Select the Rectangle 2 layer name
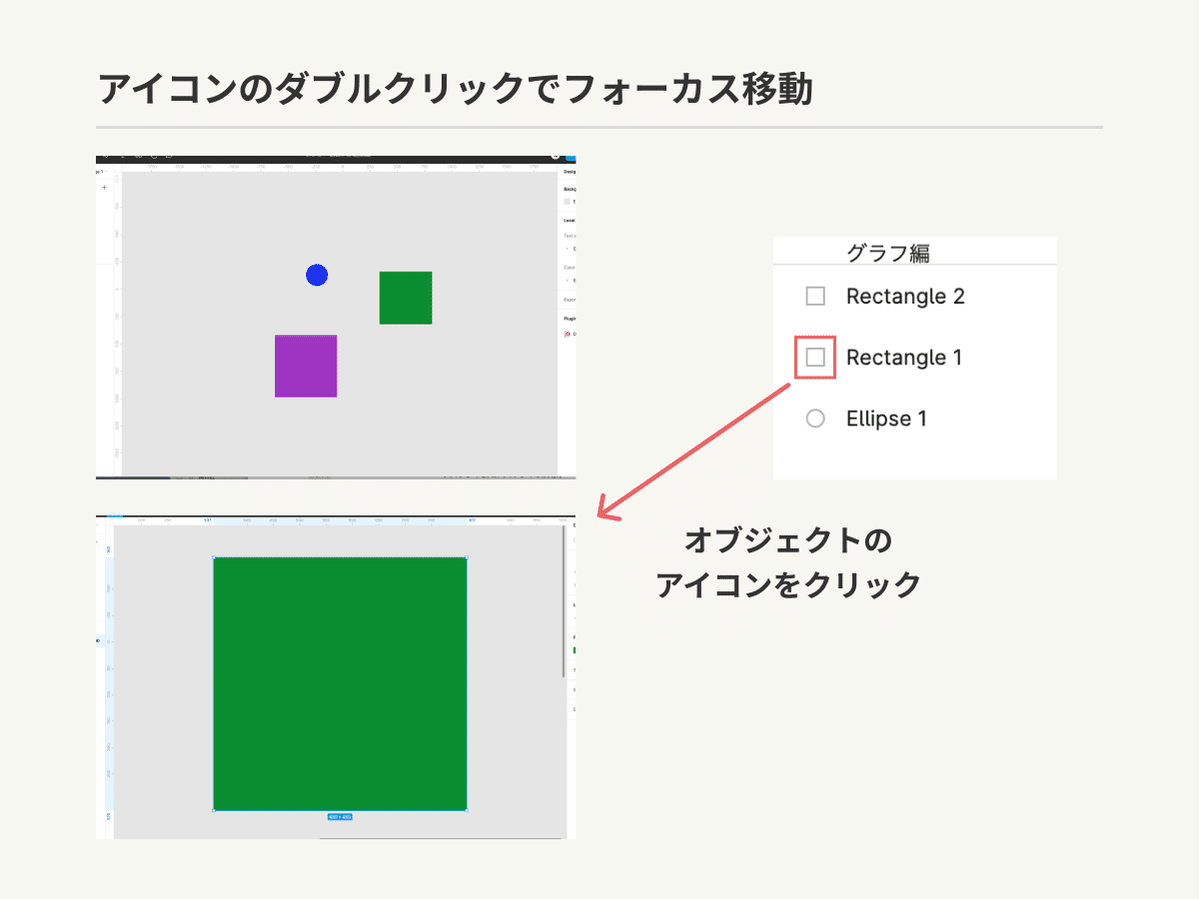 [x=905, y=296]
